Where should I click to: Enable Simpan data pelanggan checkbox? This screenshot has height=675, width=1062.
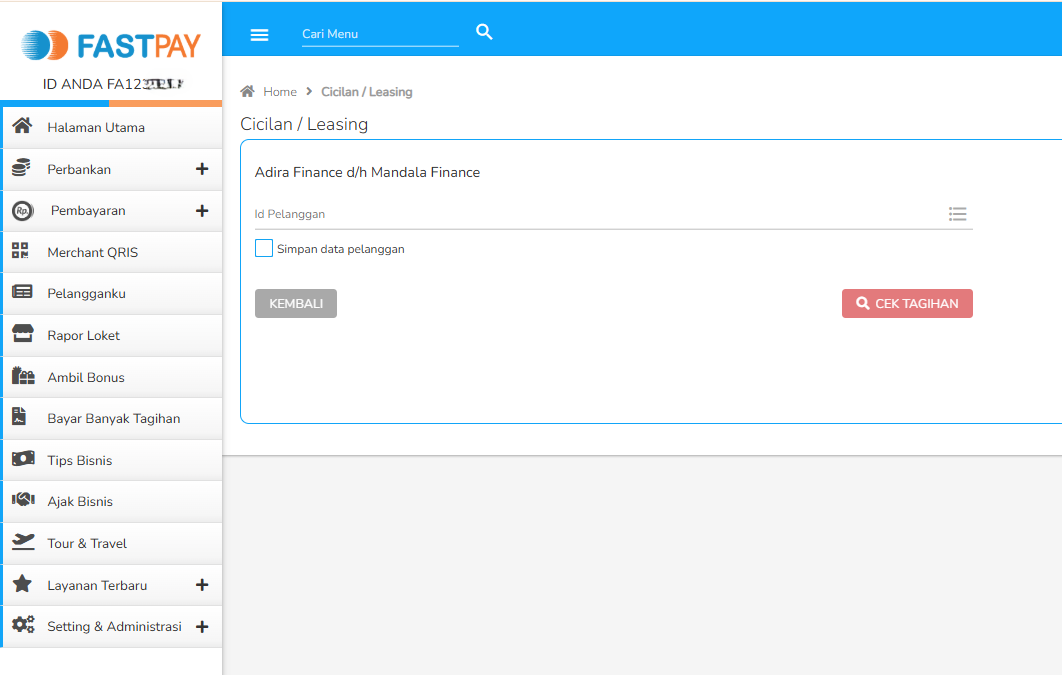tap(264, 249)
